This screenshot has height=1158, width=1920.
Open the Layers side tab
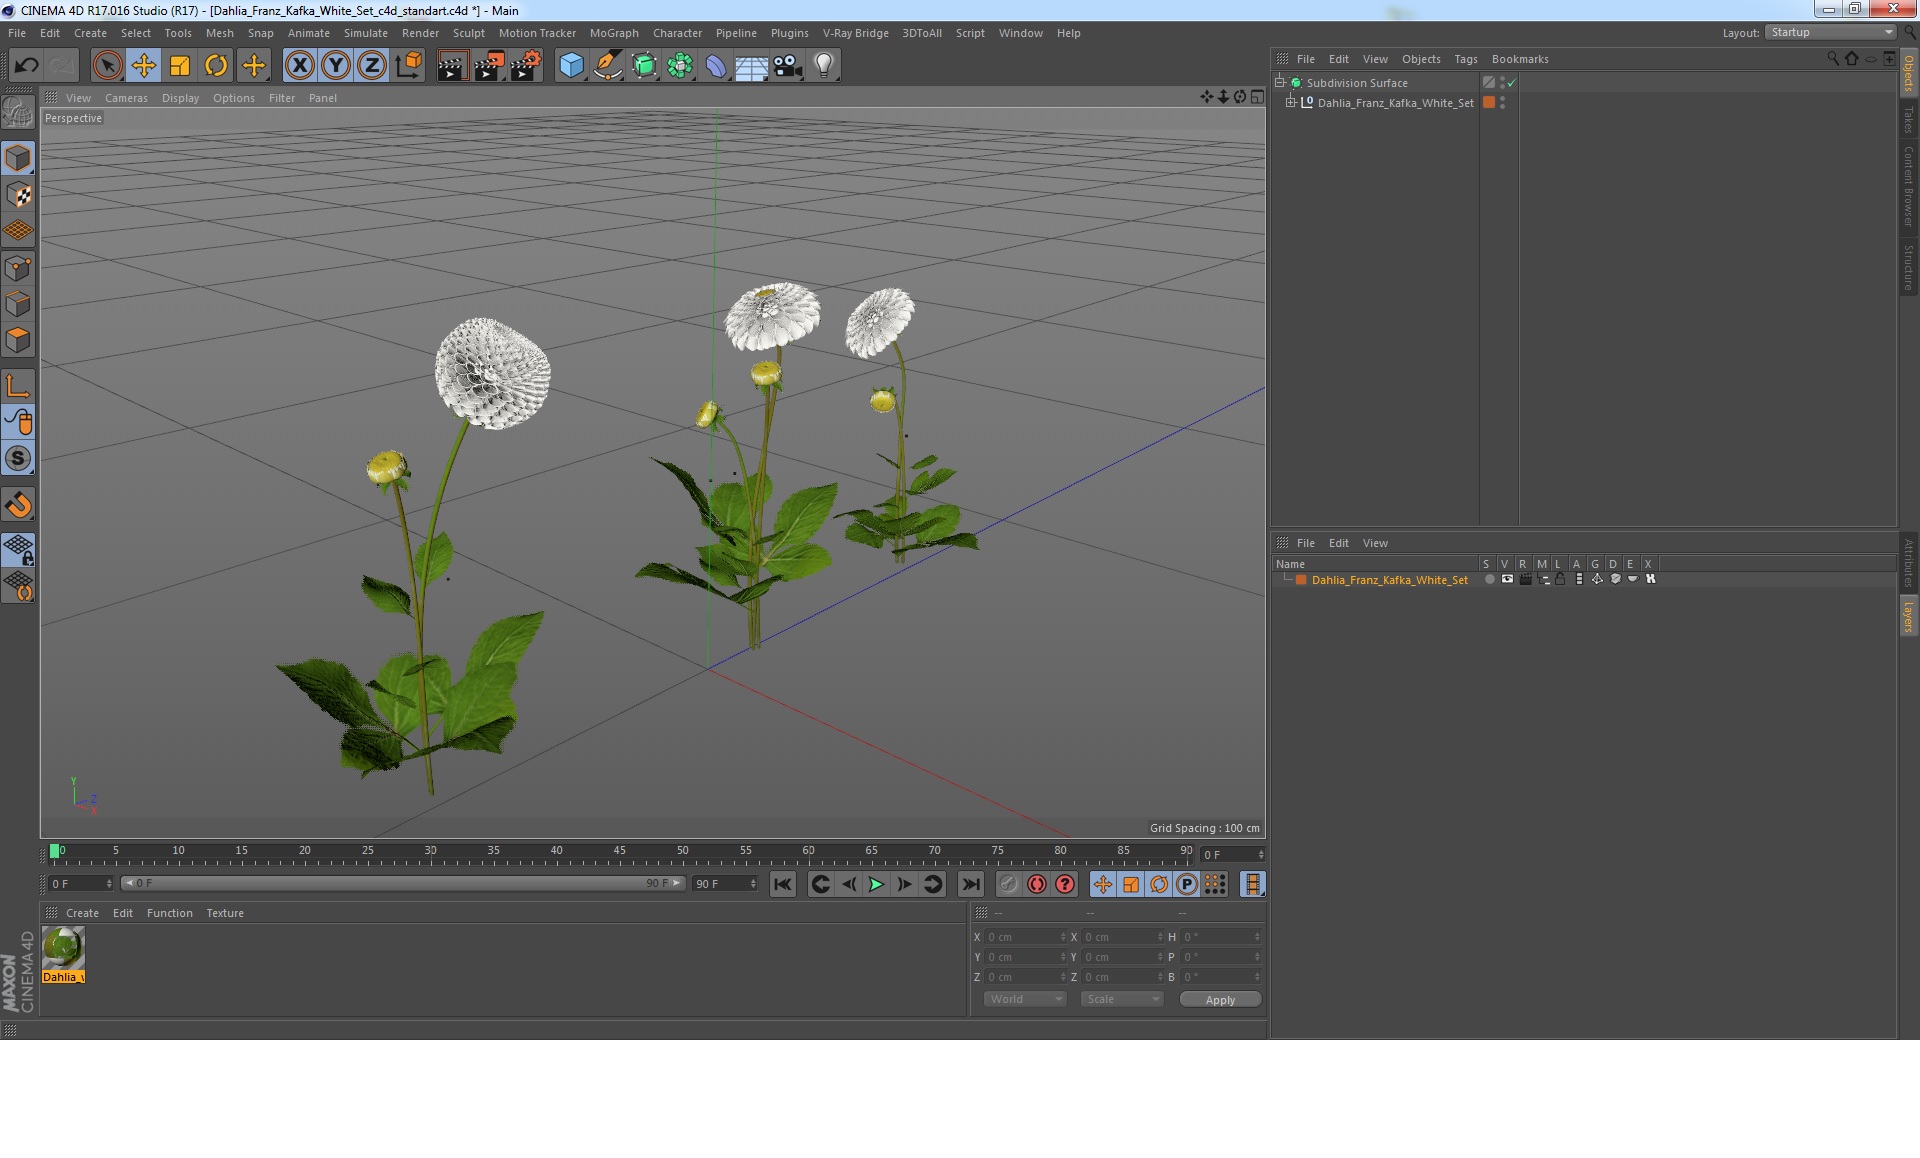tap(1908, 616)
